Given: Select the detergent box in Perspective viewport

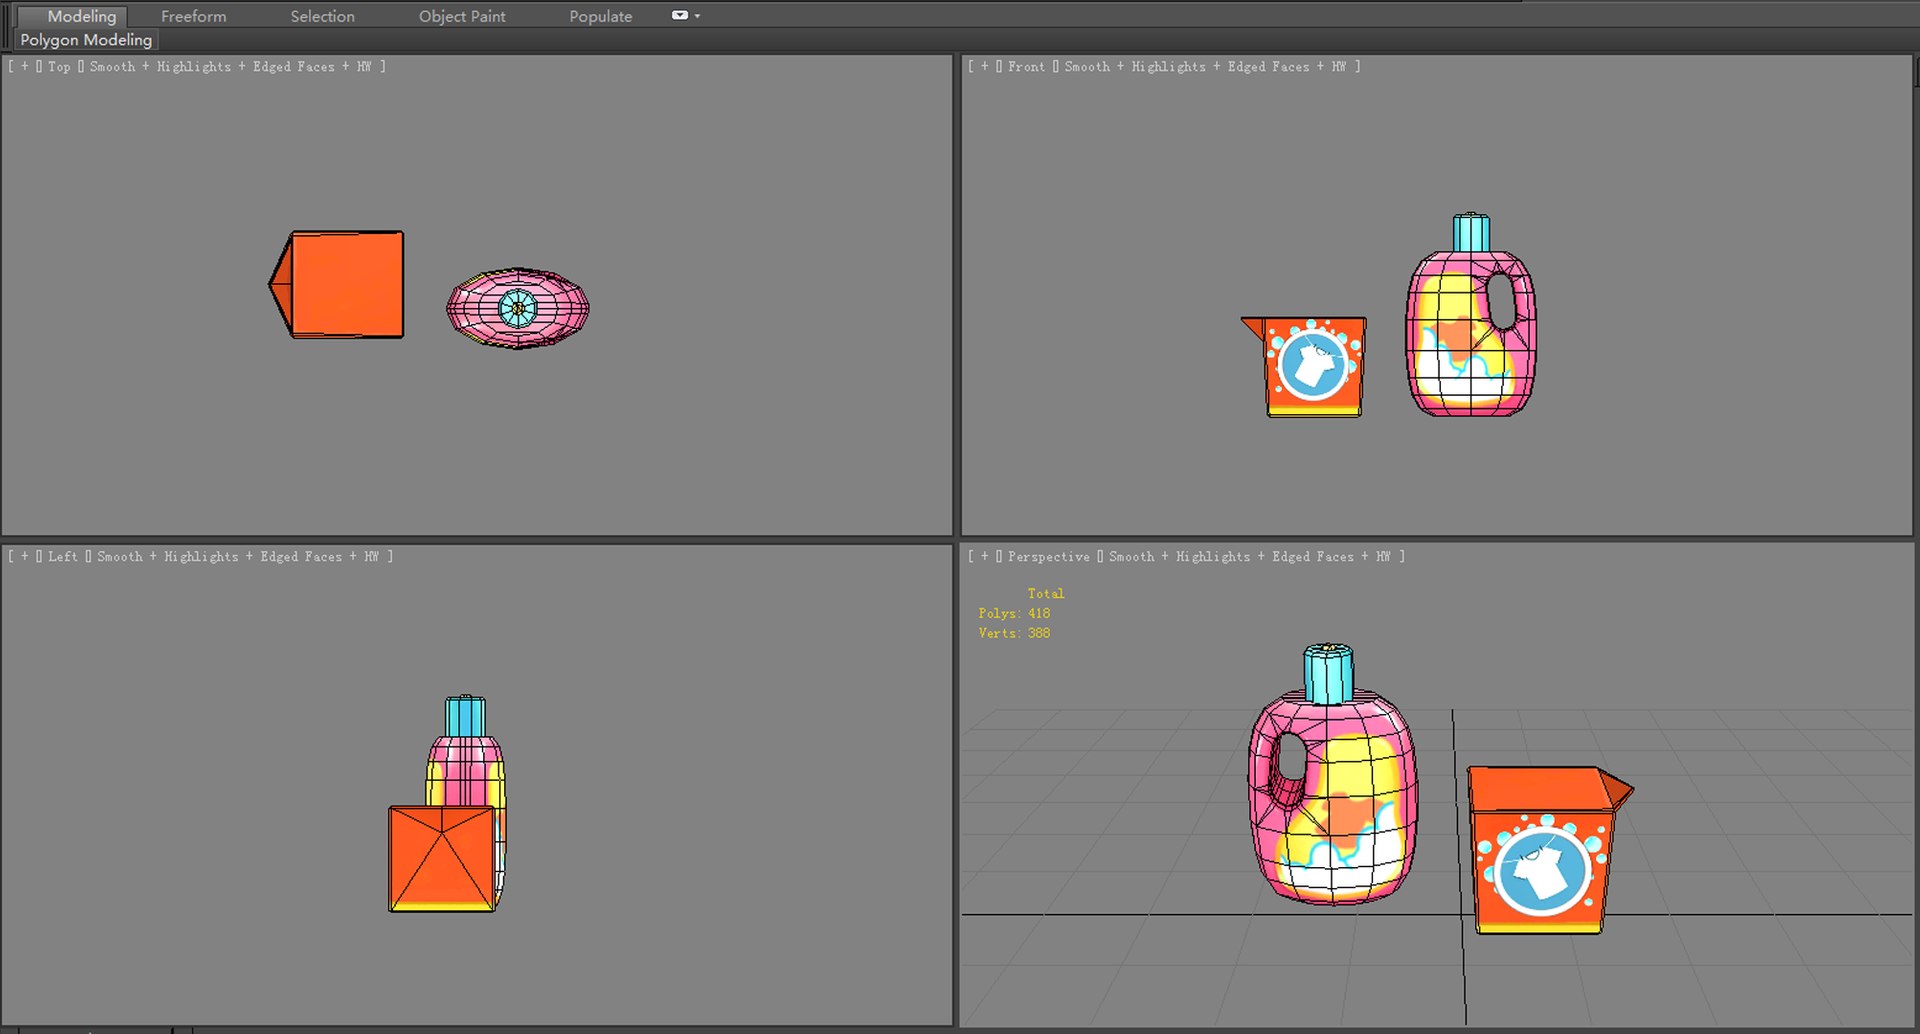Looking at the screenshot, I should 1543,850.
